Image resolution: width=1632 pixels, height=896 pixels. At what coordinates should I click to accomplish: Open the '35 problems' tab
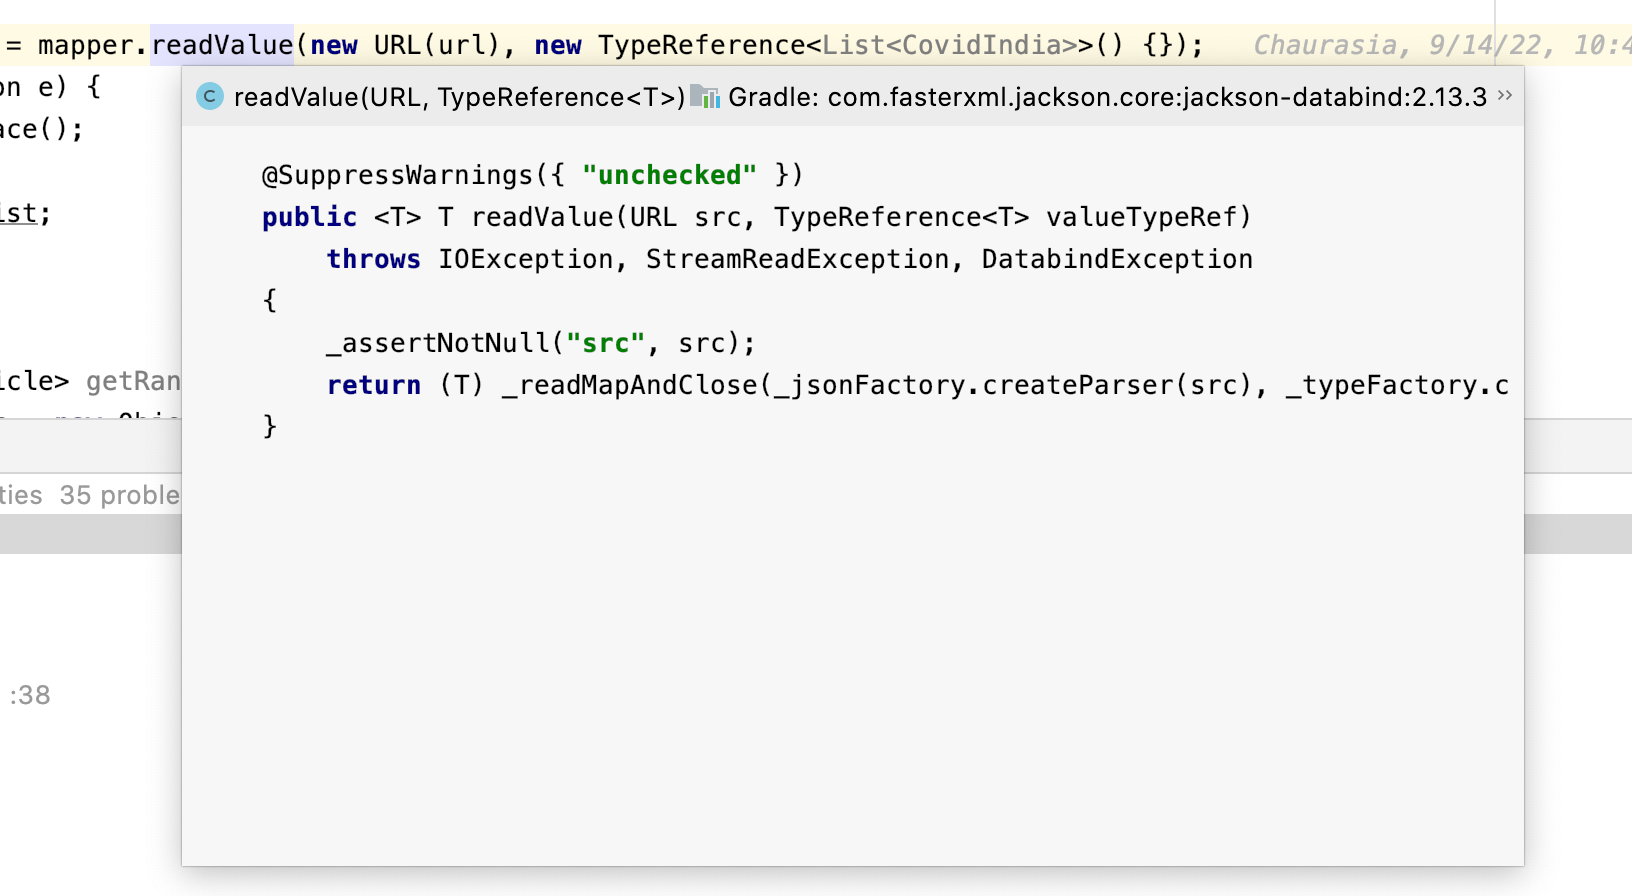pyautogui.click(x=120, y=495)
